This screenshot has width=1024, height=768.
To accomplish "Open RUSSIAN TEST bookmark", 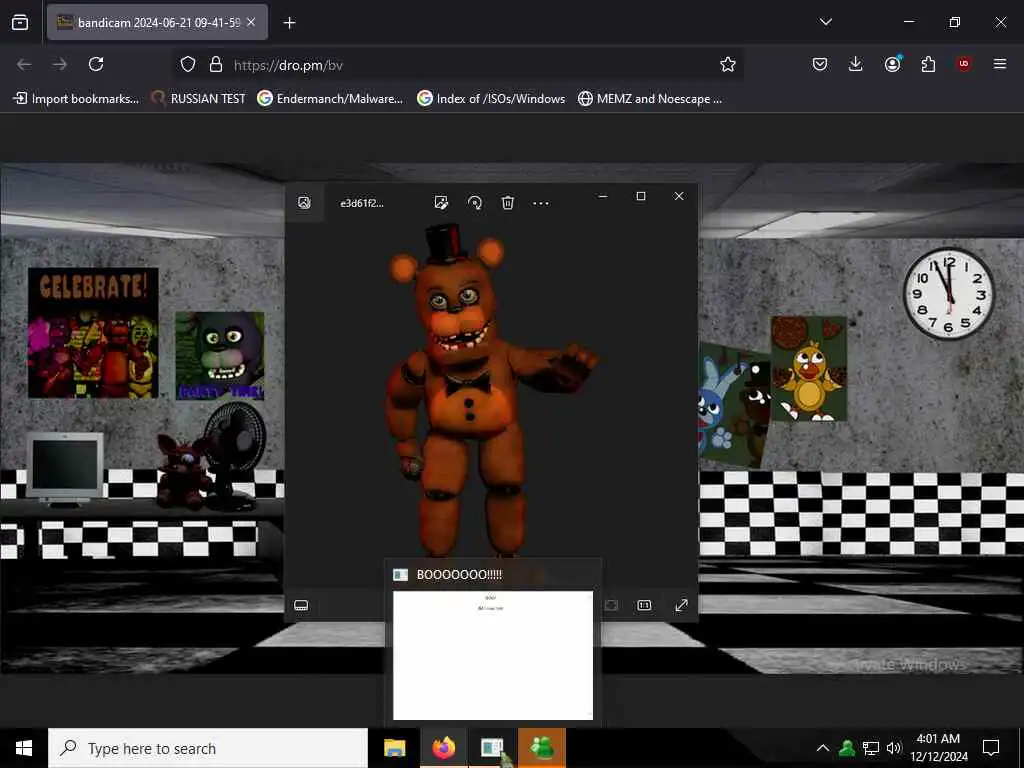I will [198, 99].
